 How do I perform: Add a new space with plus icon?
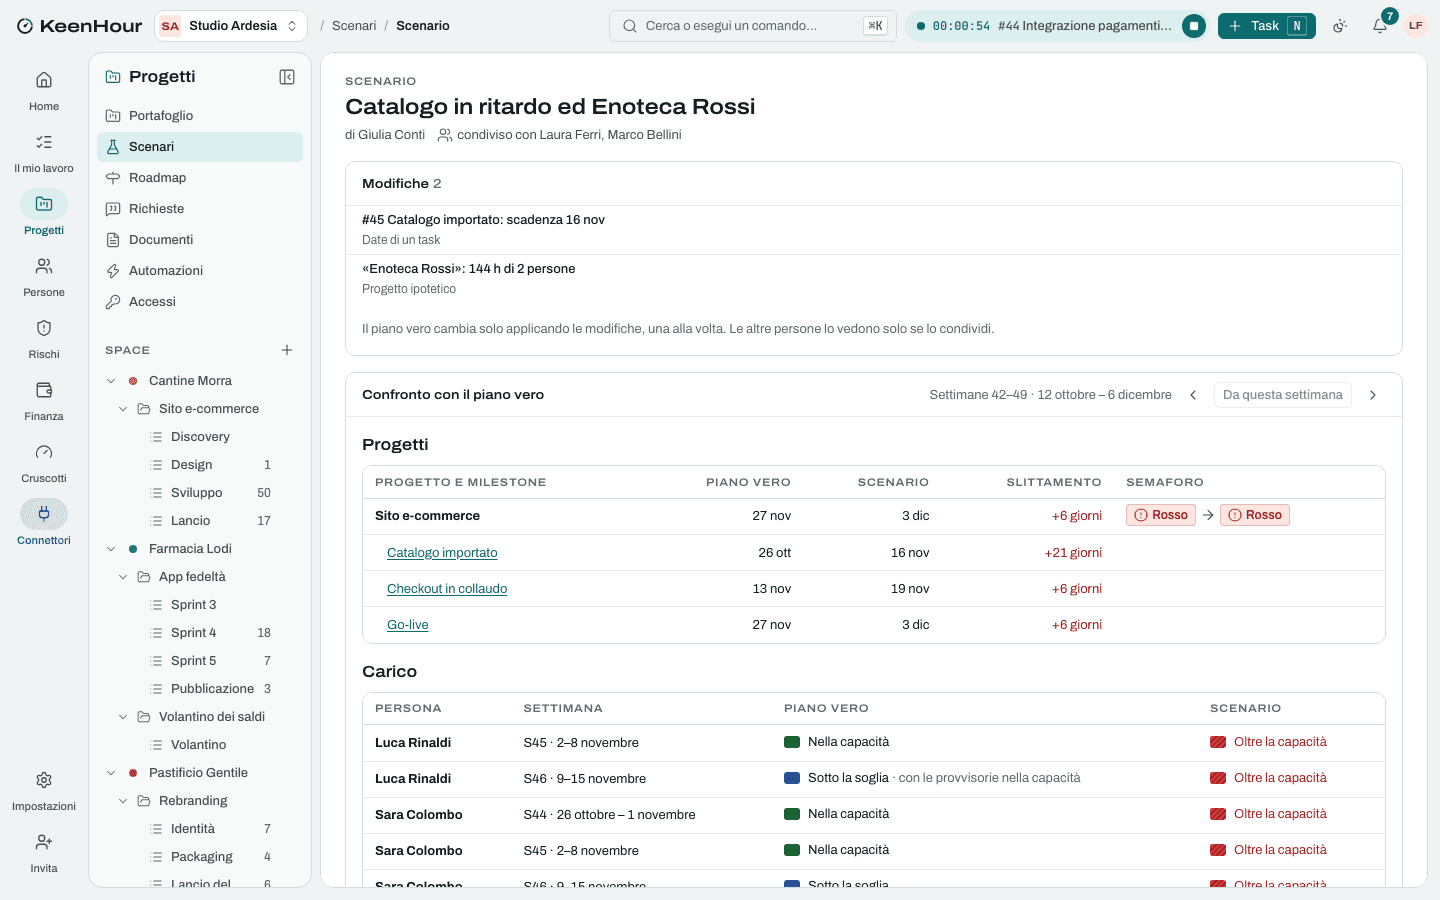287,350
